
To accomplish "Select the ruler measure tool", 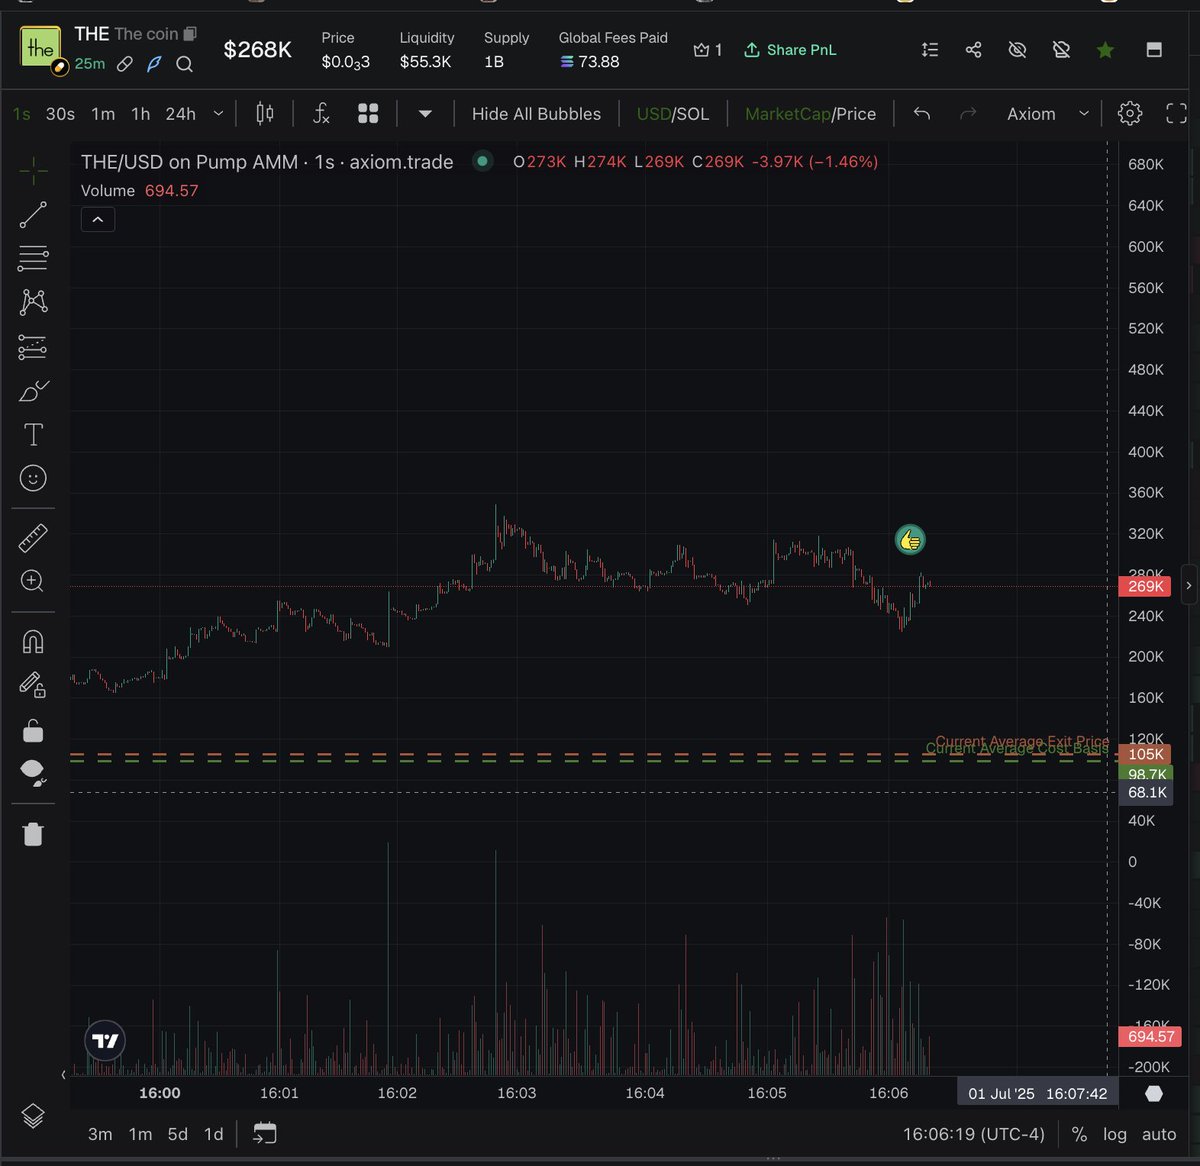I will 33,538.
